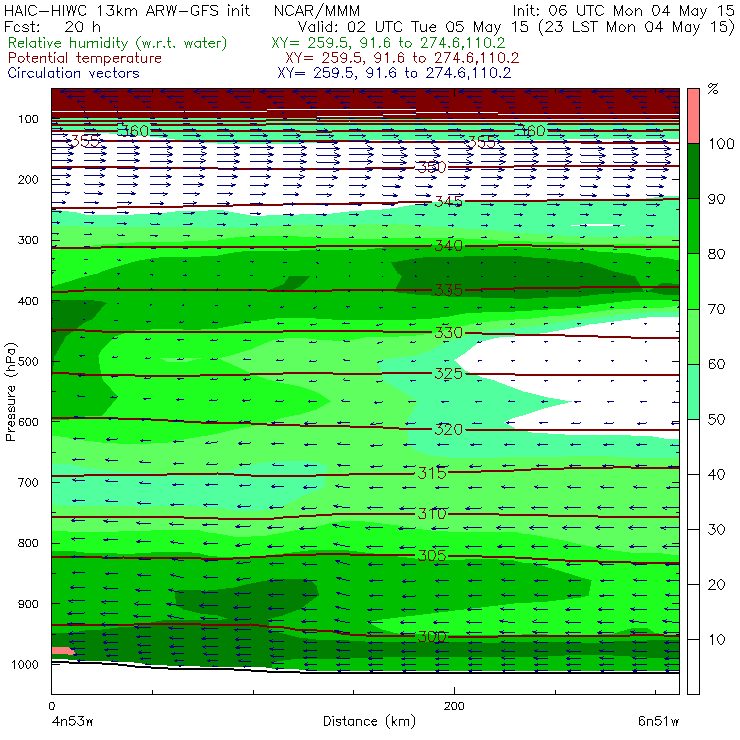Click the 'Distance (km)' axis title
The width and height of the screenshot is (740, 740).
370,722
